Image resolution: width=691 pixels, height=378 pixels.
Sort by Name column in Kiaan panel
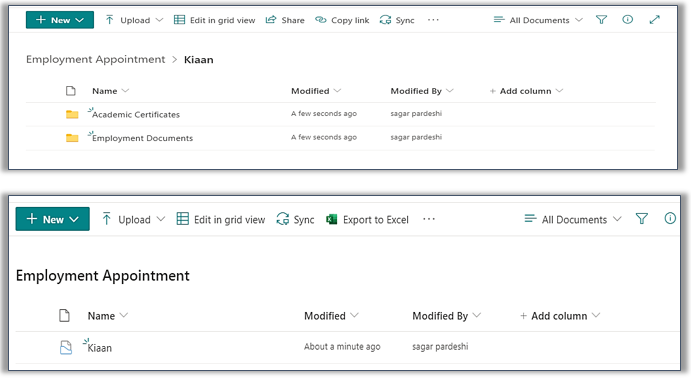[110, 91]
